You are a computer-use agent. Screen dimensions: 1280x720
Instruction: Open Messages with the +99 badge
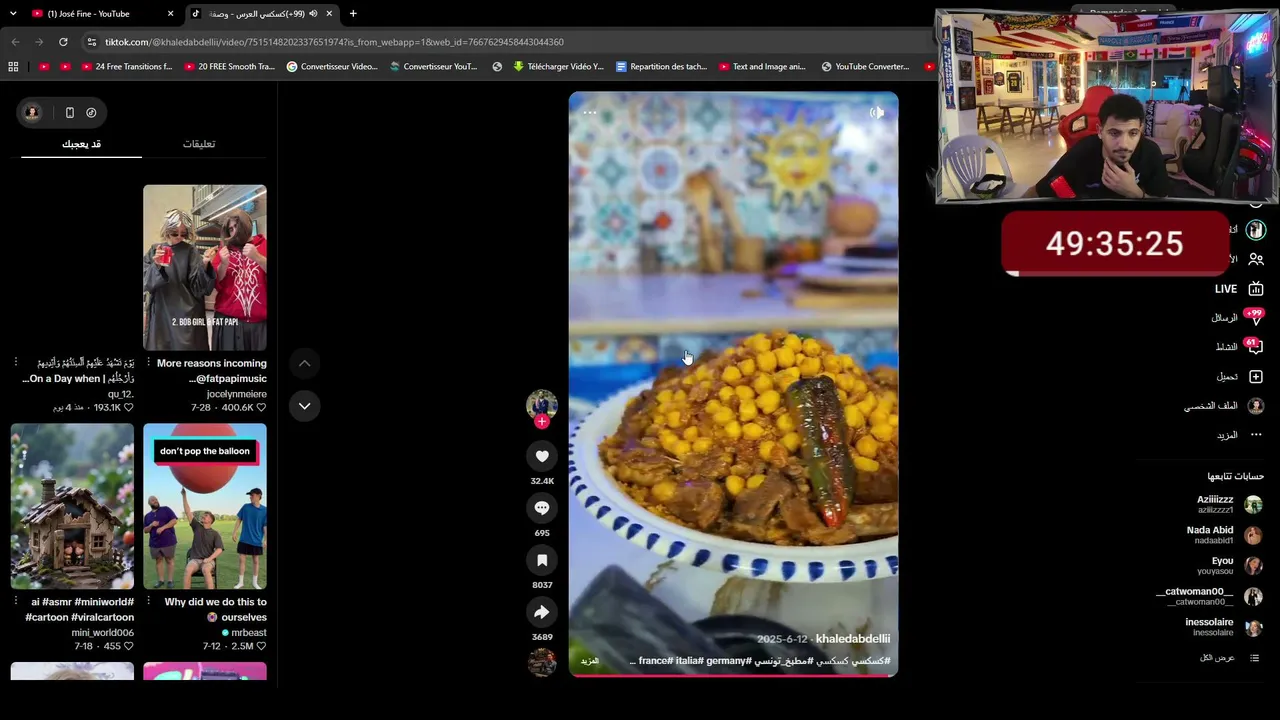(1239, 318)
